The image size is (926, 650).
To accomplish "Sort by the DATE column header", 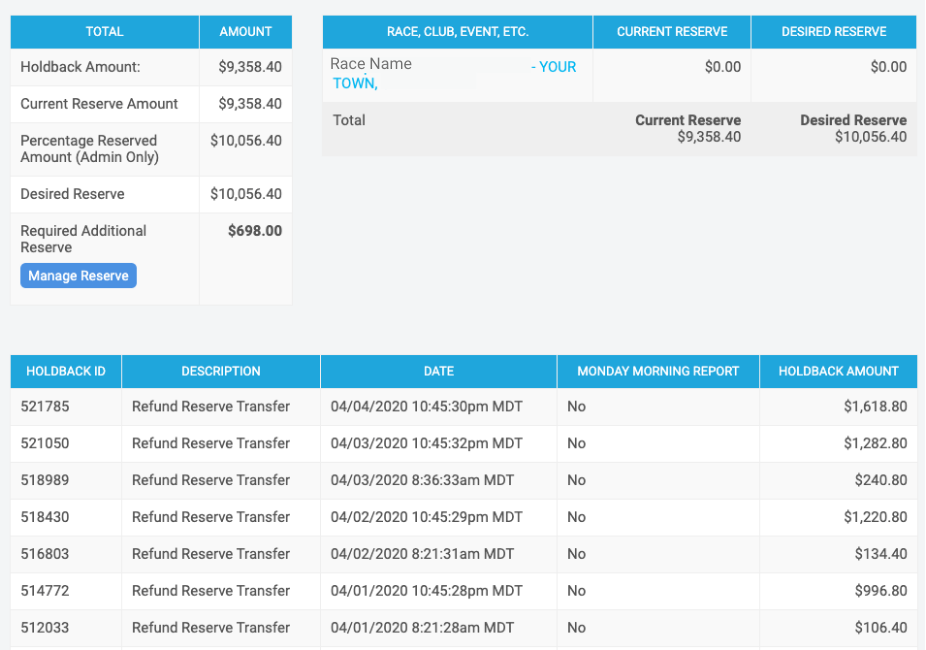I will coord(438,371).
